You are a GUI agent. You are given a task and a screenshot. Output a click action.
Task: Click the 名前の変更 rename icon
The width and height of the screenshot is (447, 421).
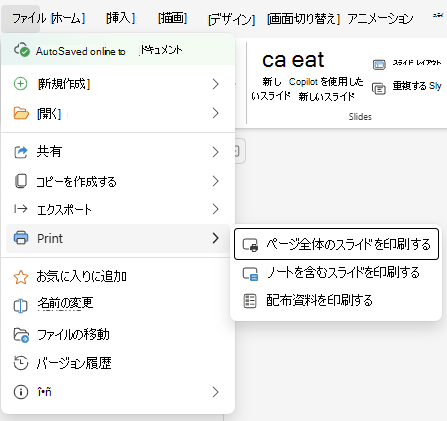click(20, 306)
